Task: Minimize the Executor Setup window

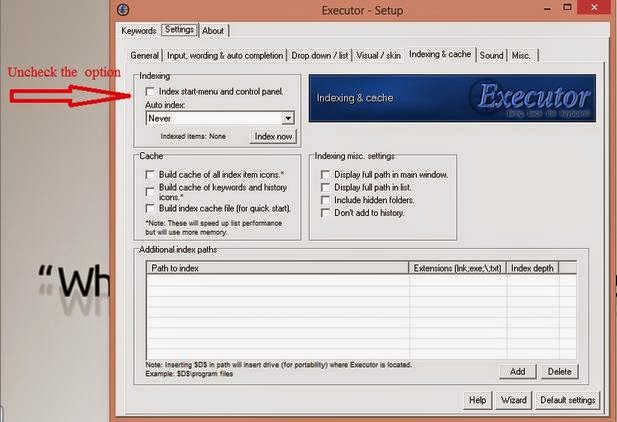Action: [547, 9]
